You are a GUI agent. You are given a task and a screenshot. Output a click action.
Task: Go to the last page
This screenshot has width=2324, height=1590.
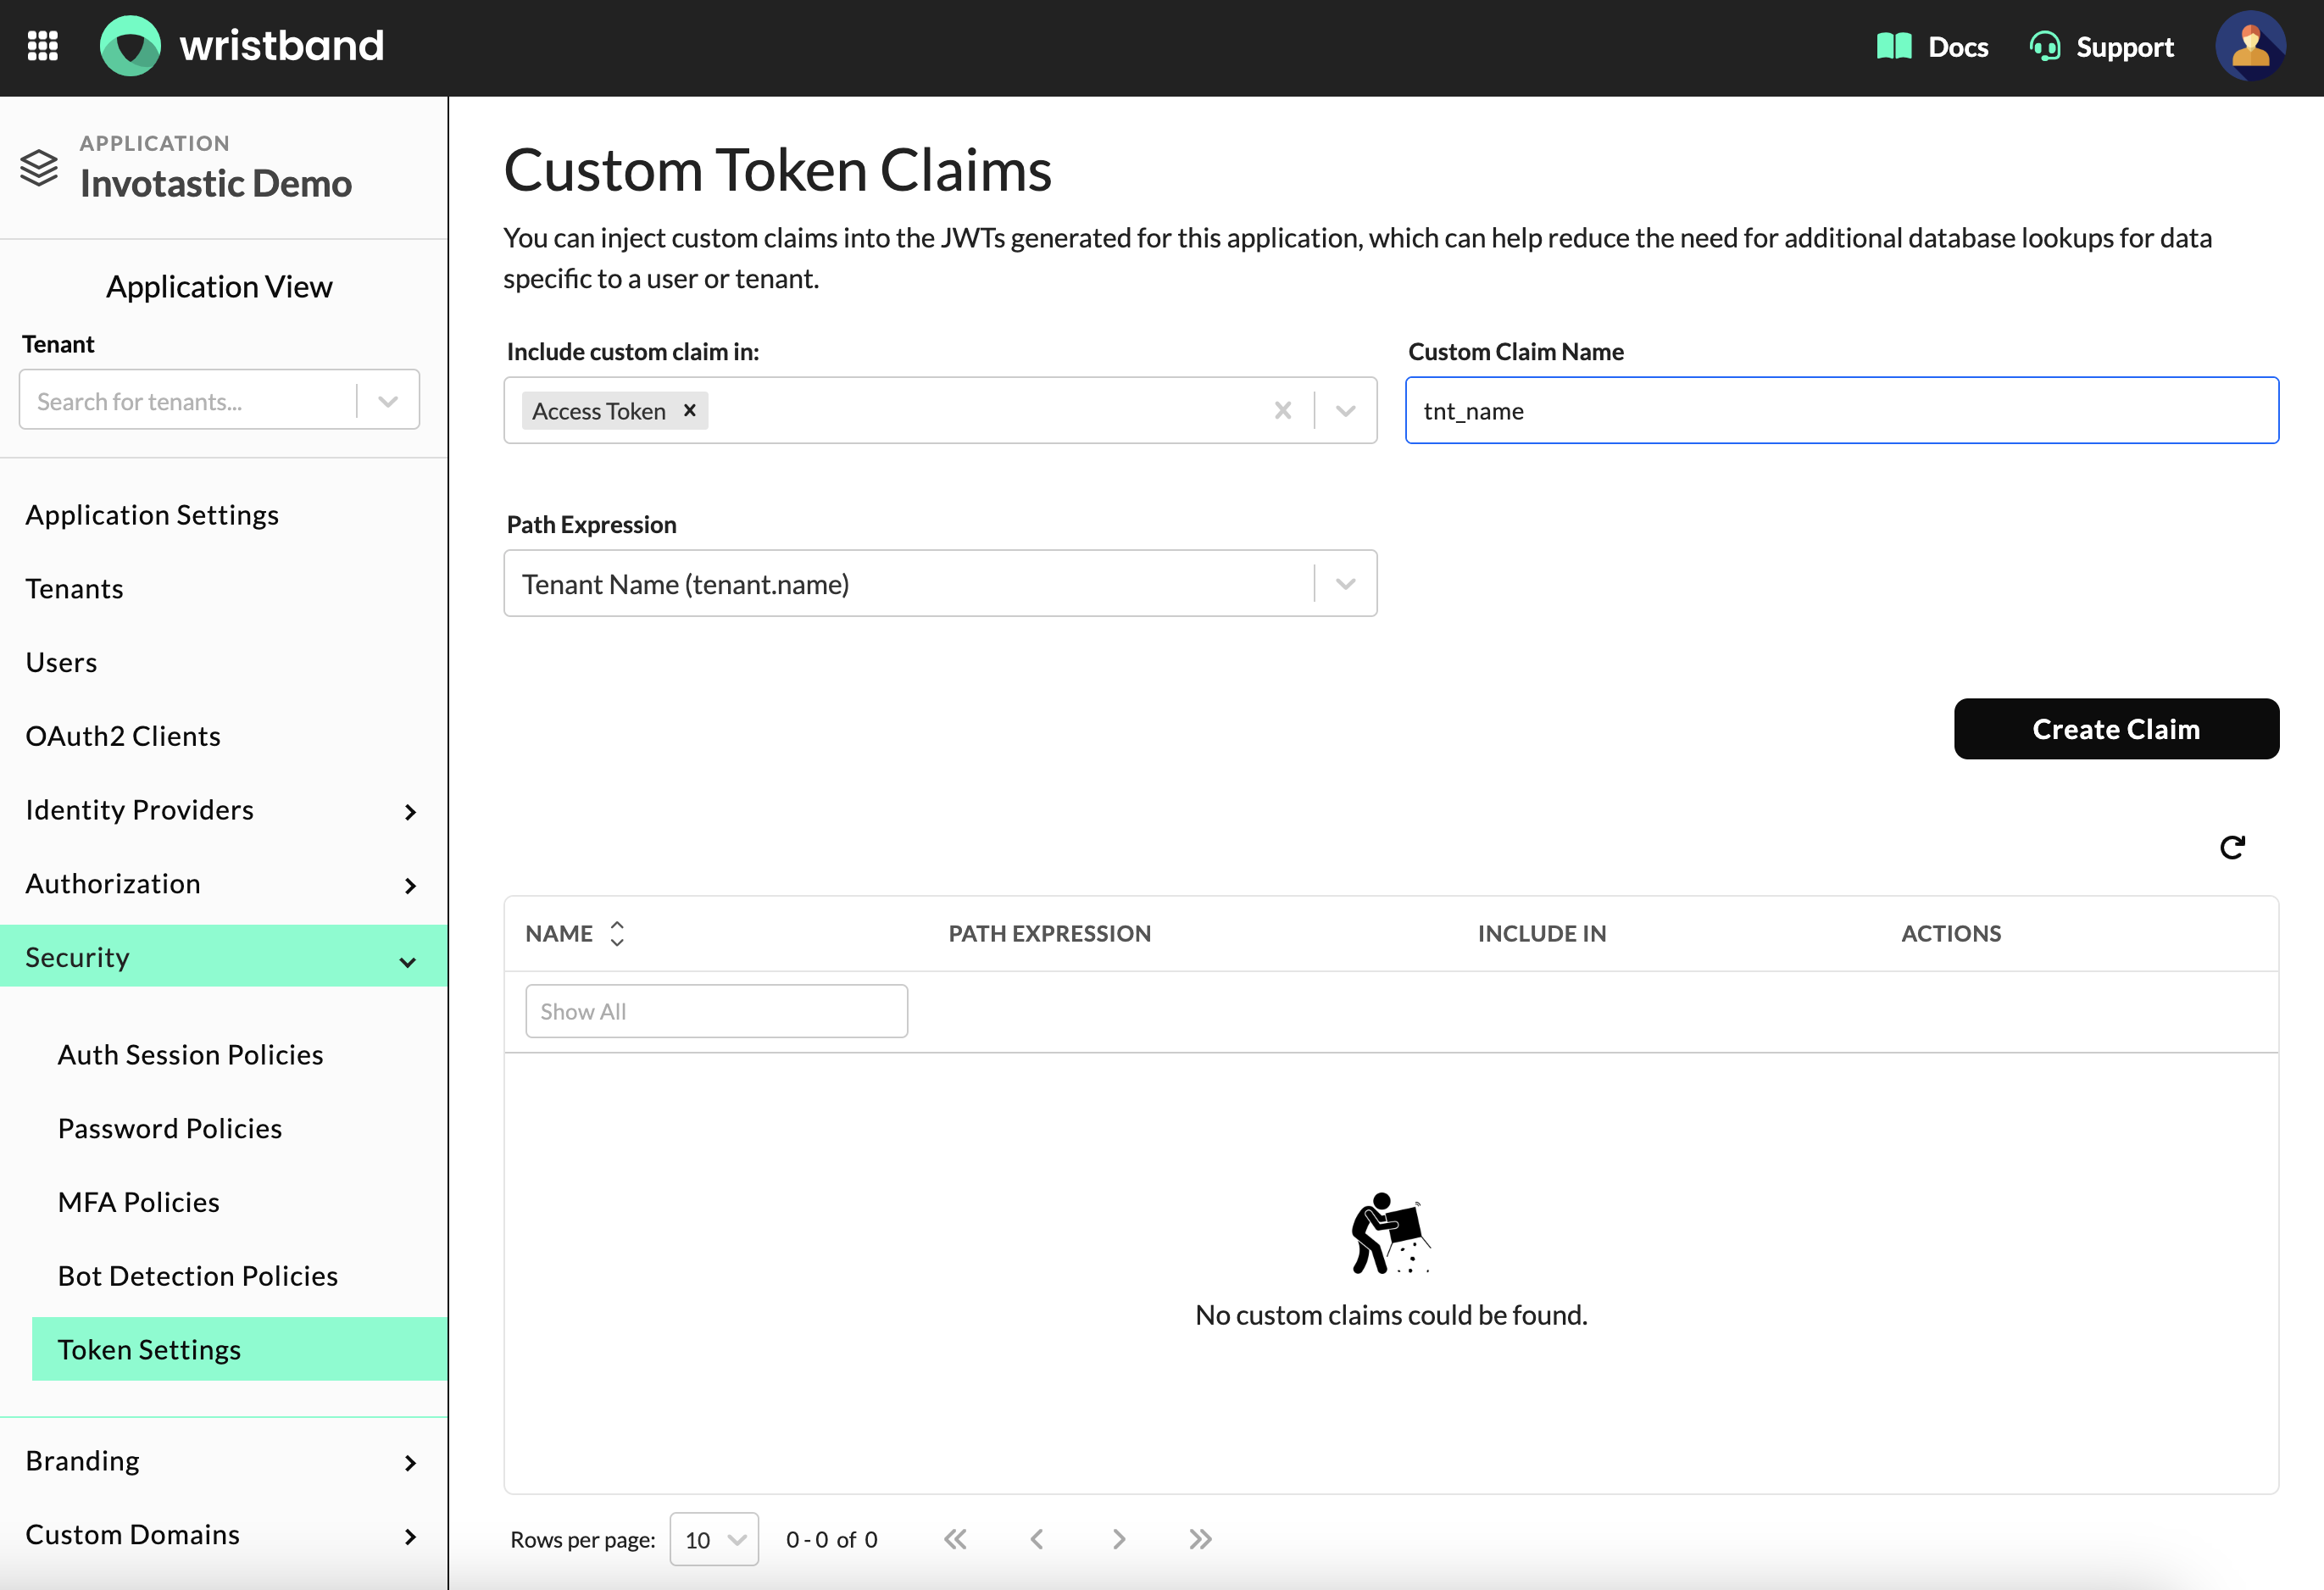click(x=1200, y=1539)
